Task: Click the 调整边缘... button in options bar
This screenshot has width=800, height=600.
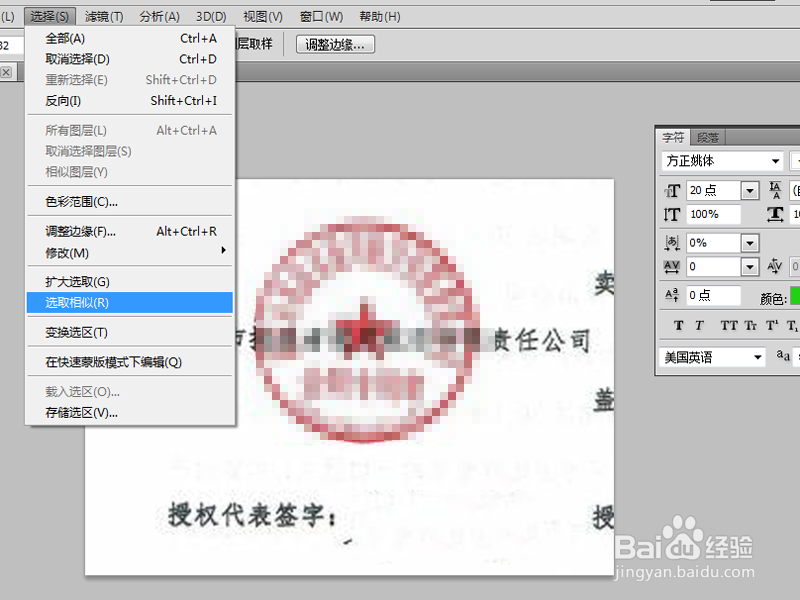Action: click(335, 44)
